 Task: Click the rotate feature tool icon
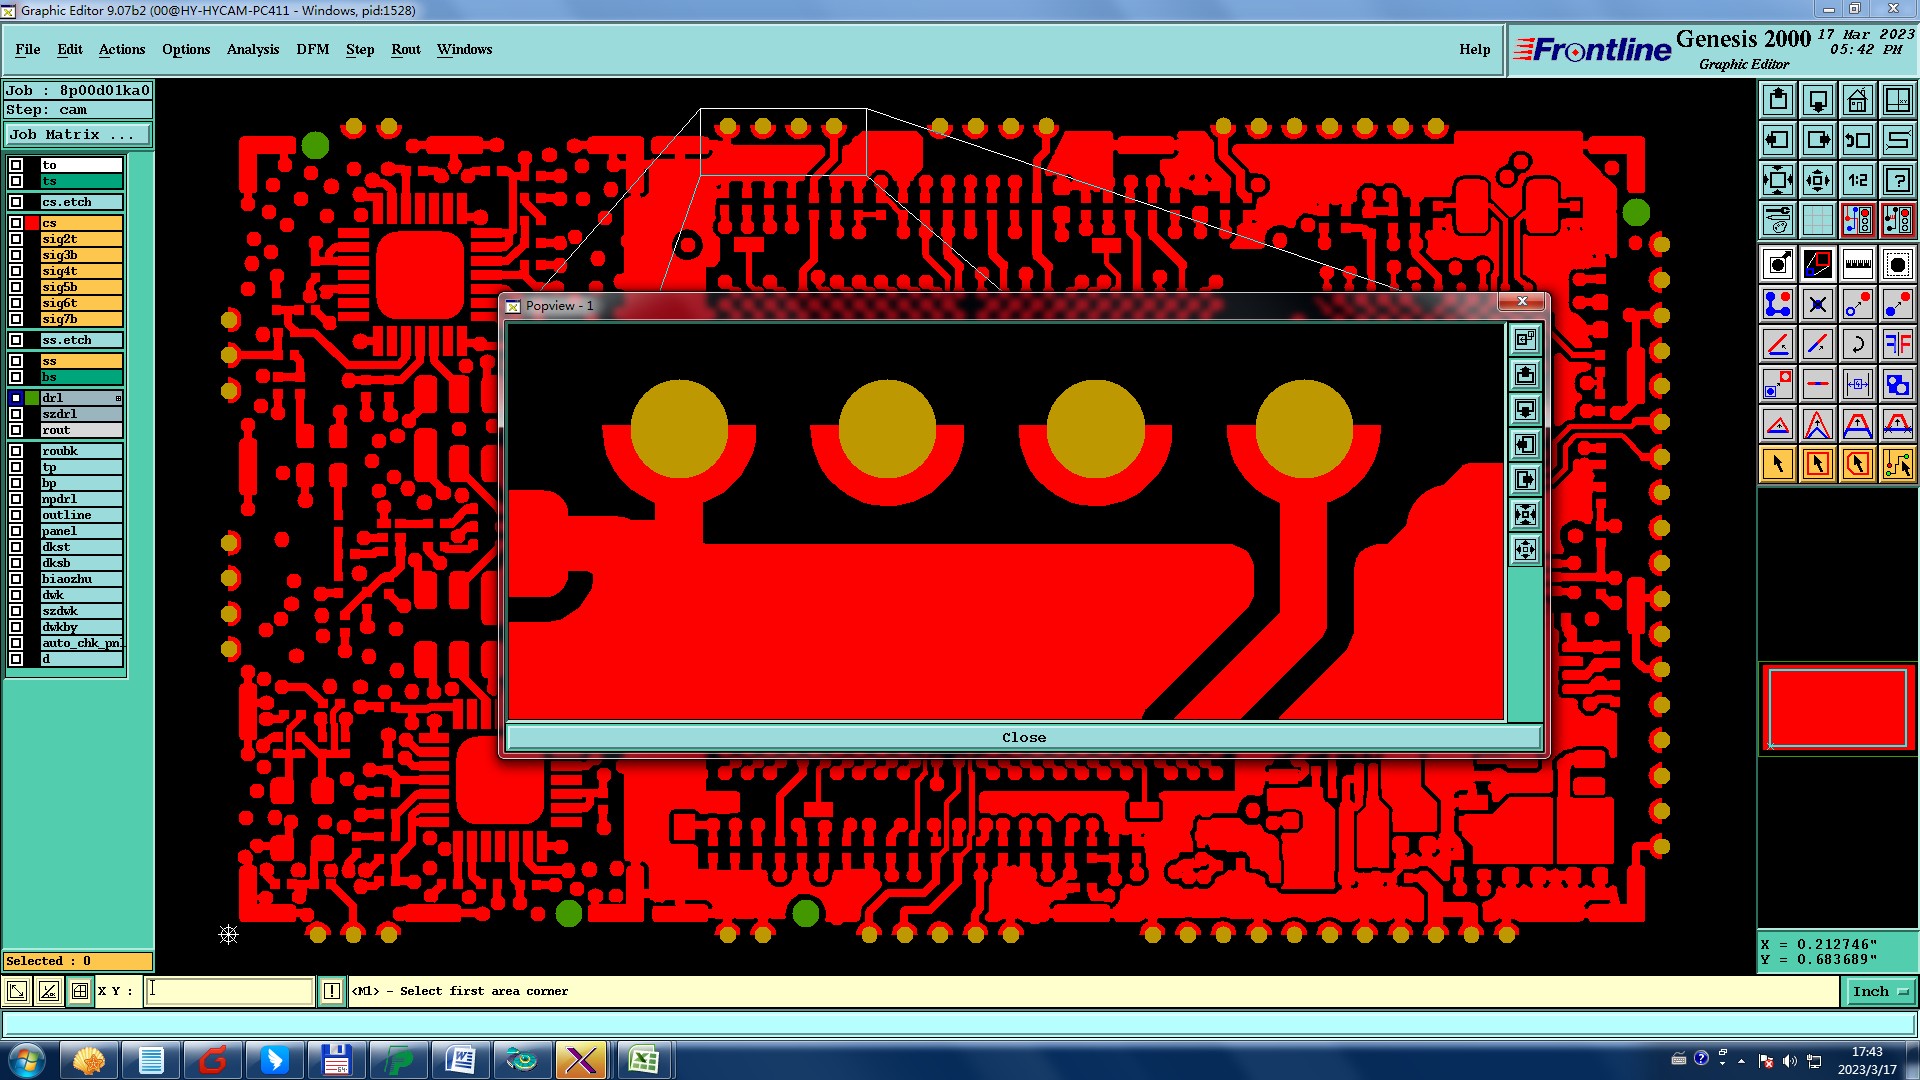1857,344
